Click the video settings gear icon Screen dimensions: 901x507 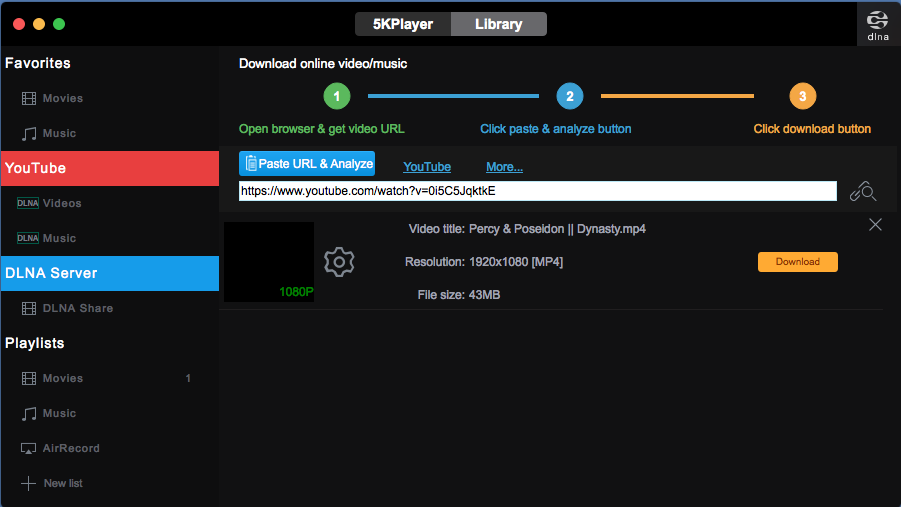339,262
